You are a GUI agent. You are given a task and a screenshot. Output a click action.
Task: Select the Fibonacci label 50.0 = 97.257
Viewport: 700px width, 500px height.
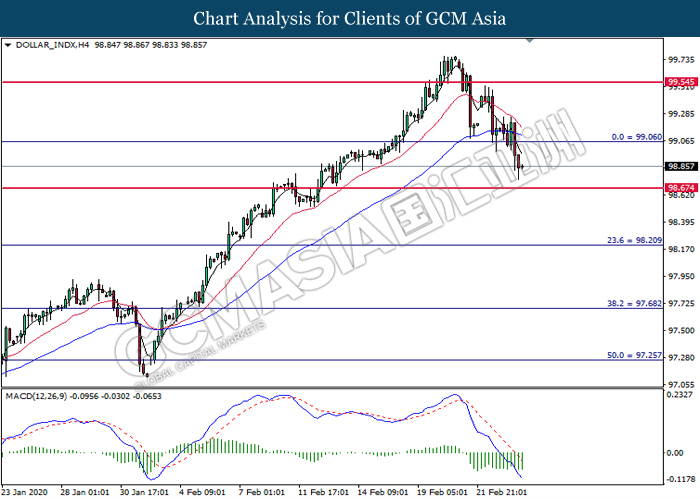634,355
